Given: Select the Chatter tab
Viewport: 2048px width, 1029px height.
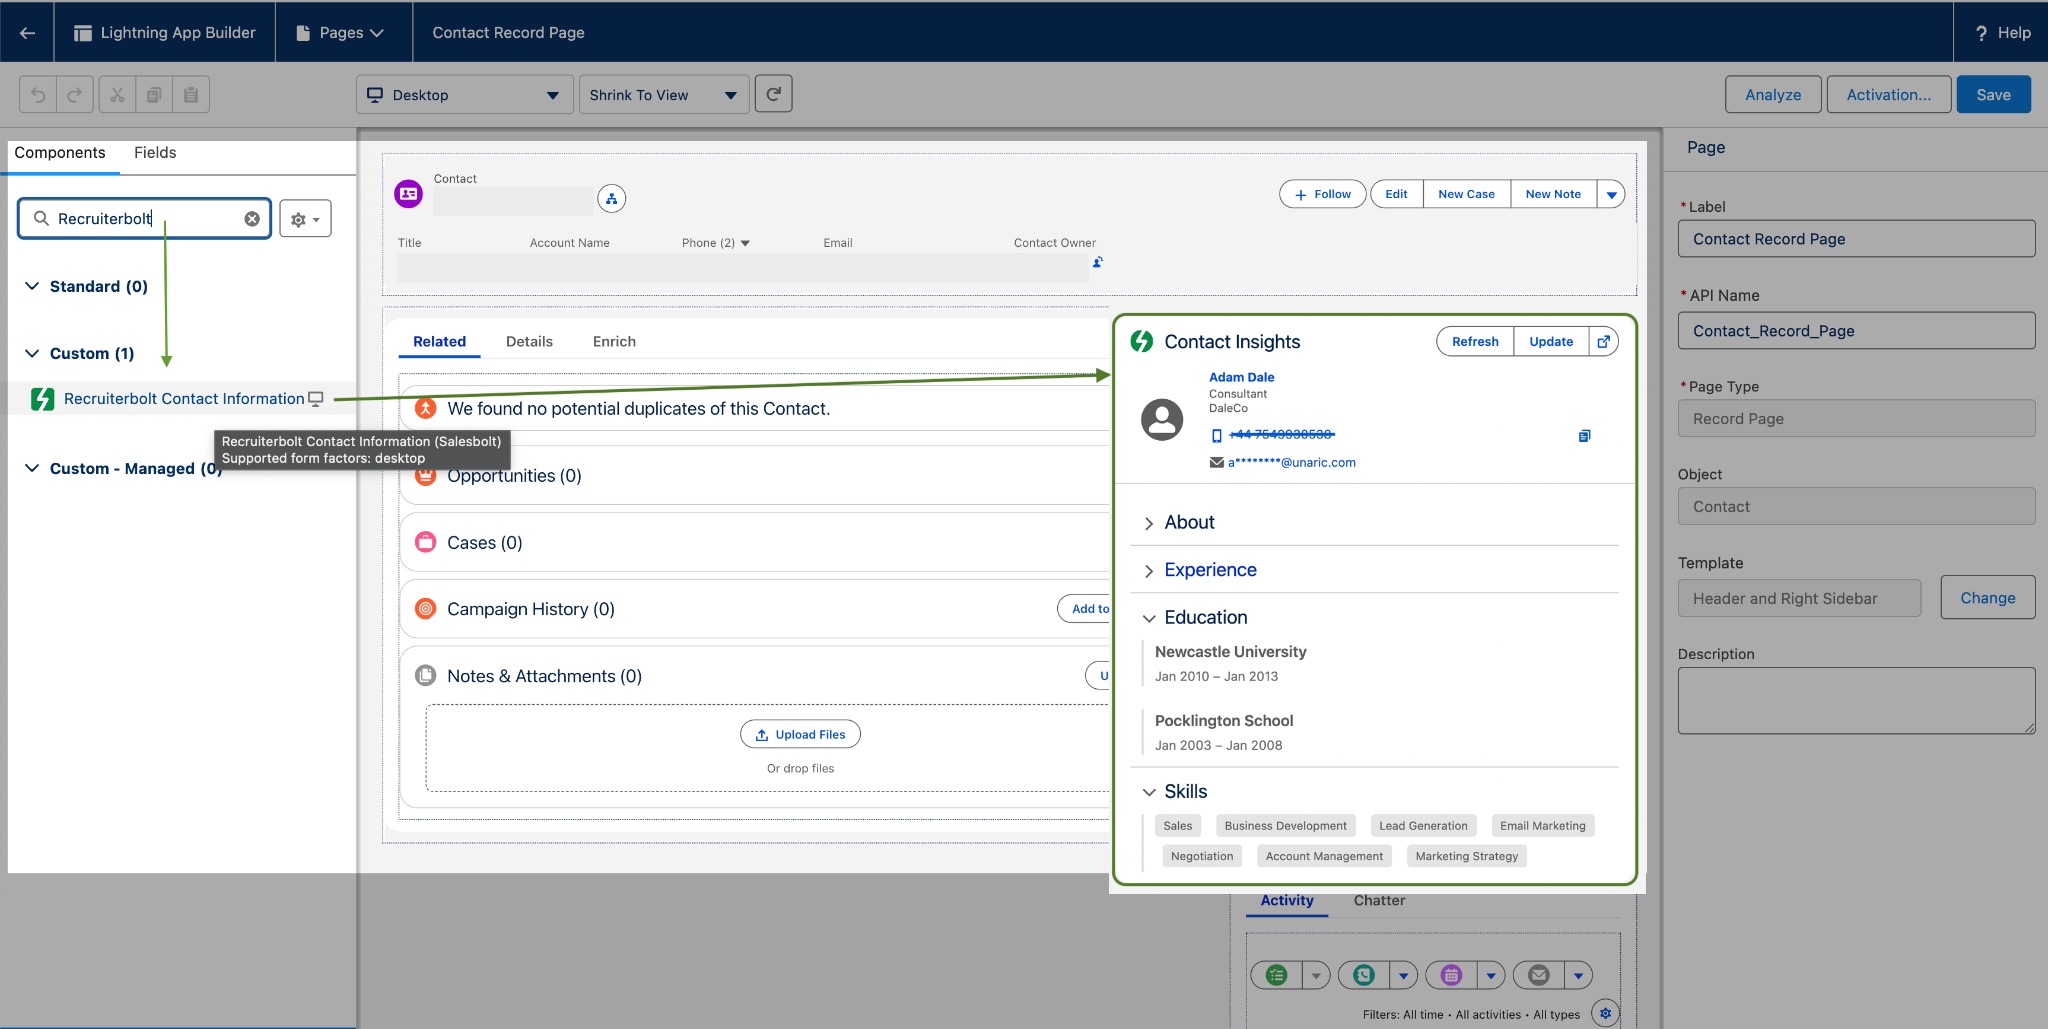Looking at the screenshot, I should [x=1379, y=901].
